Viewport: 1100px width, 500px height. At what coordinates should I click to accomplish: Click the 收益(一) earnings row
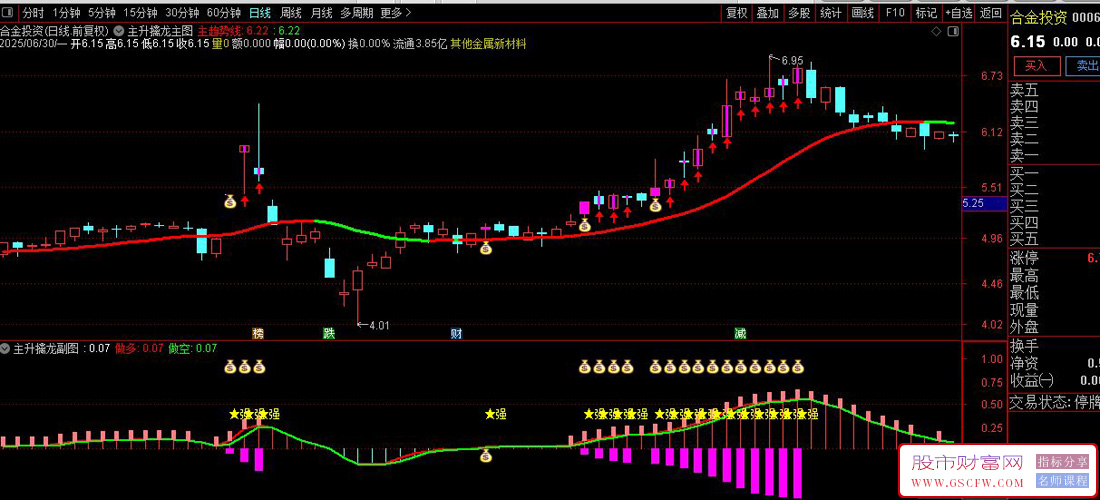(x=1054, y=381)
